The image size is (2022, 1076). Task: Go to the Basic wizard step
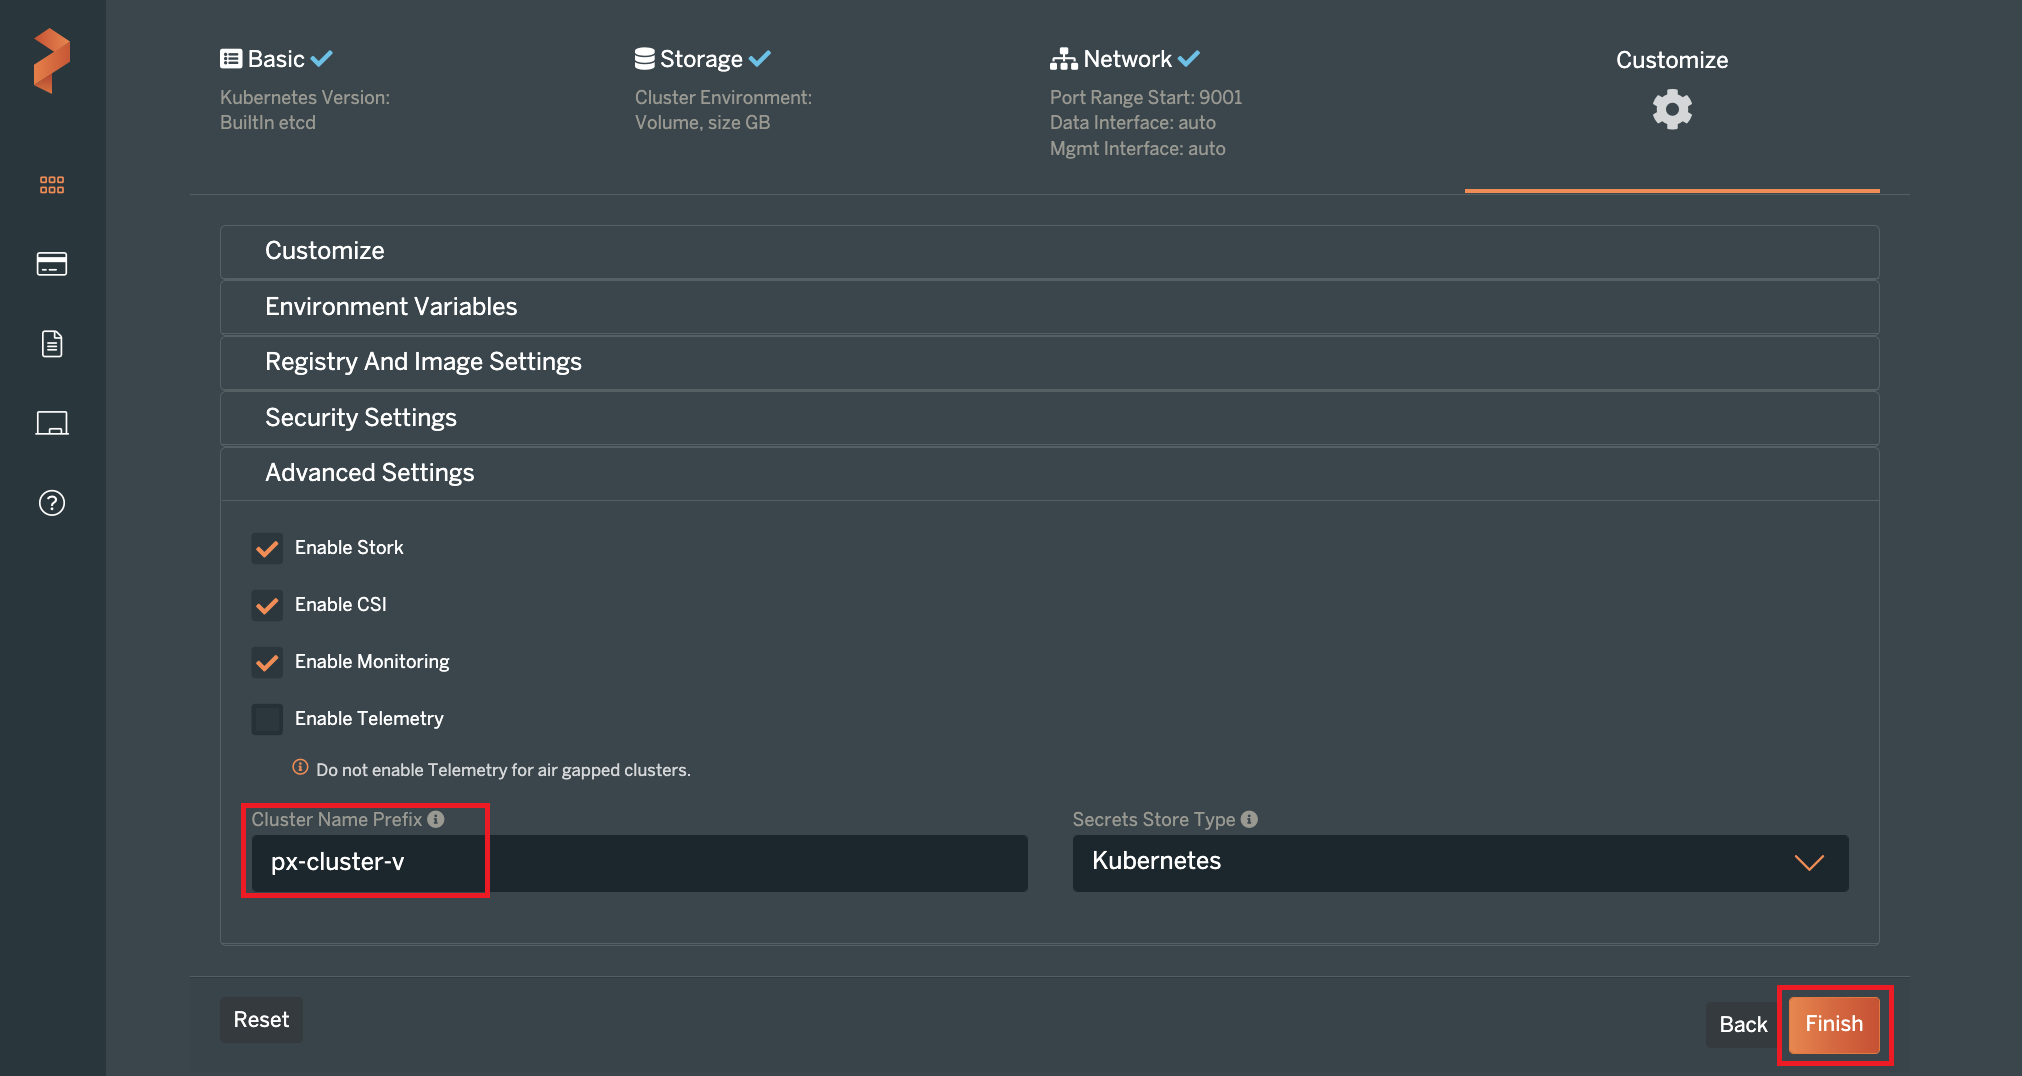click(x=276, y=59)
